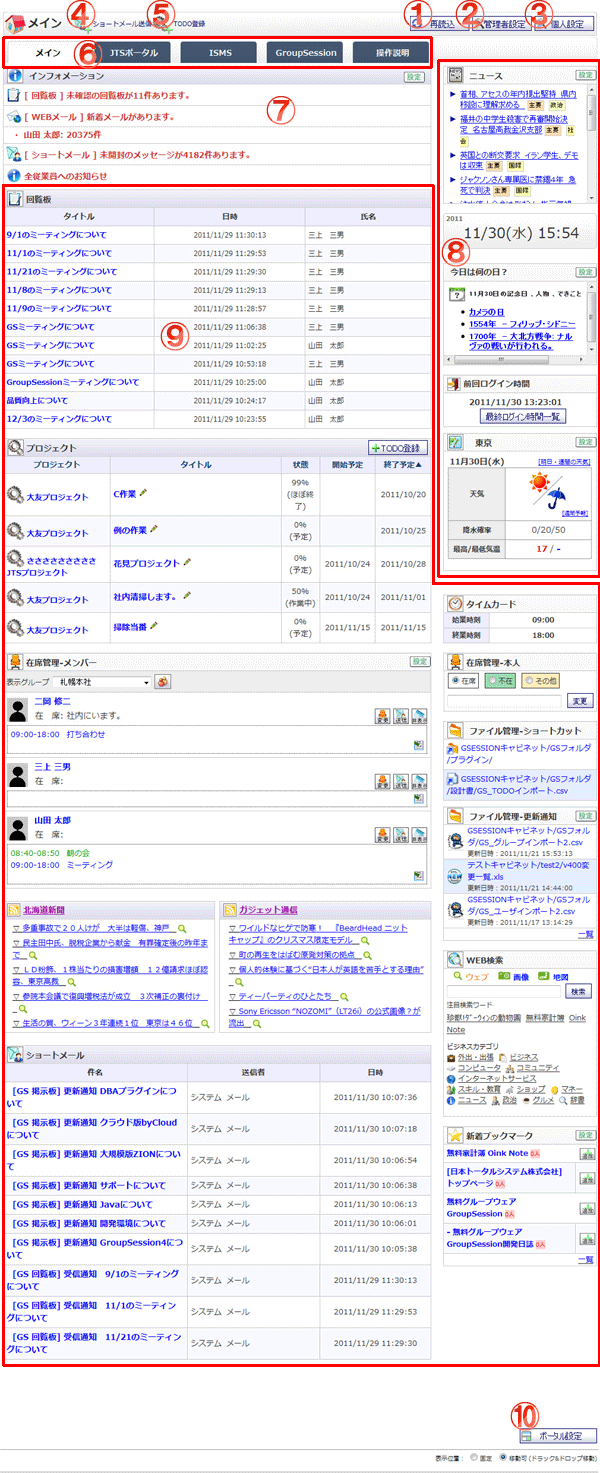The width and height of the screenshot is (600, 1473).
Task: Click 送信 icon for 三上 三男
Action: click(399, 780)
